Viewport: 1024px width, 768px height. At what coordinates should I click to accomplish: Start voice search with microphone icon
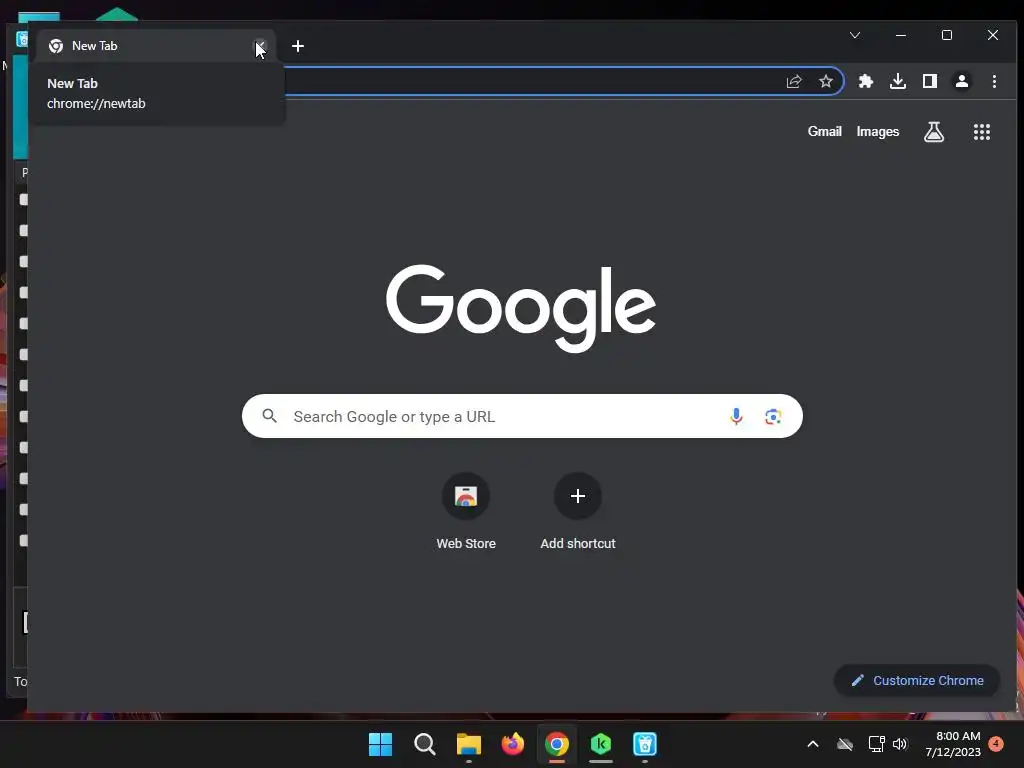pos(736,416)
